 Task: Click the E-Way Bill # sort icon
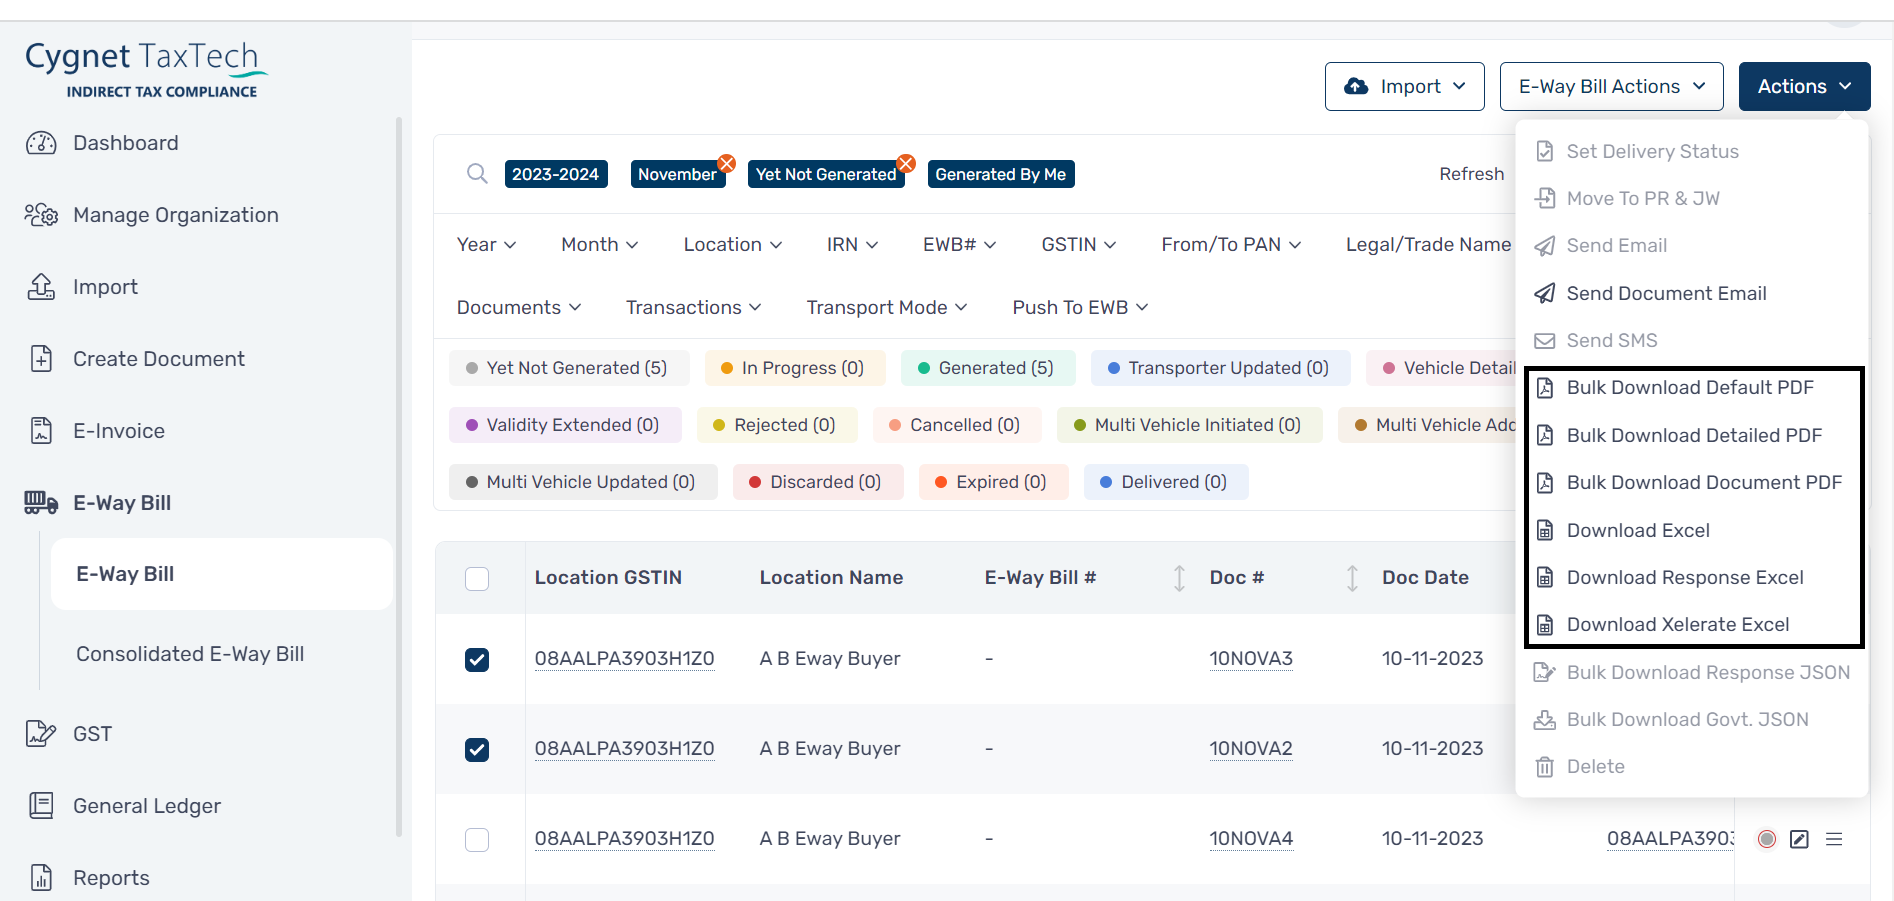pyautogui.click(x=1179, y=578)
